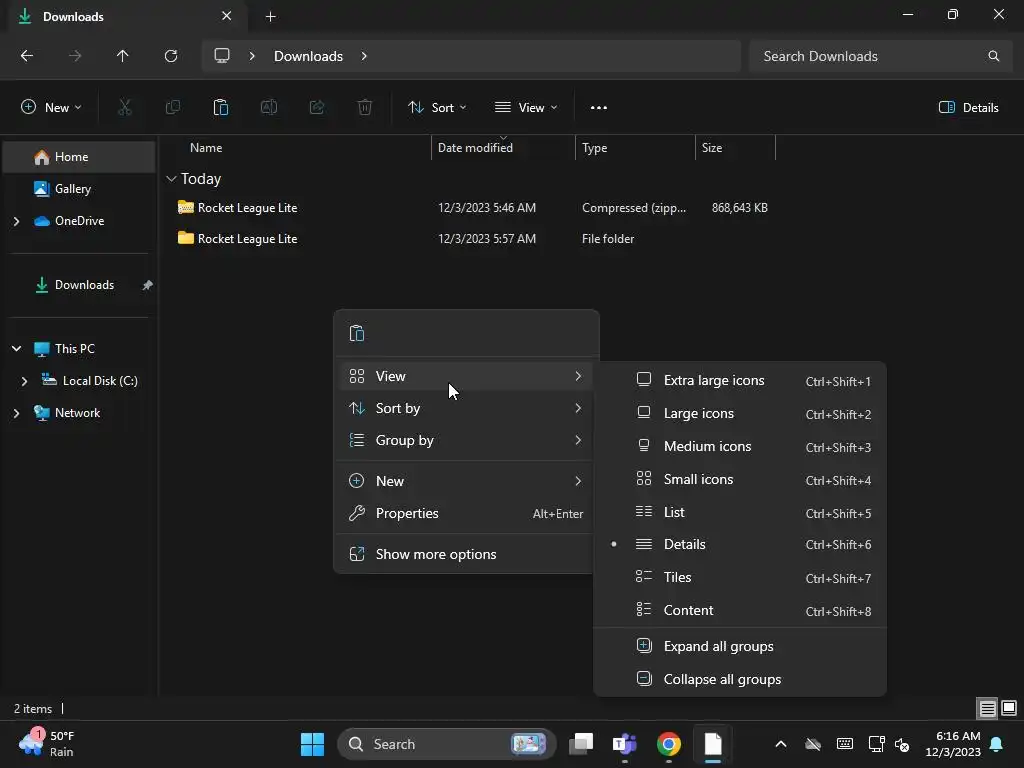
Task: Choose Content view option
Action: 740,611
